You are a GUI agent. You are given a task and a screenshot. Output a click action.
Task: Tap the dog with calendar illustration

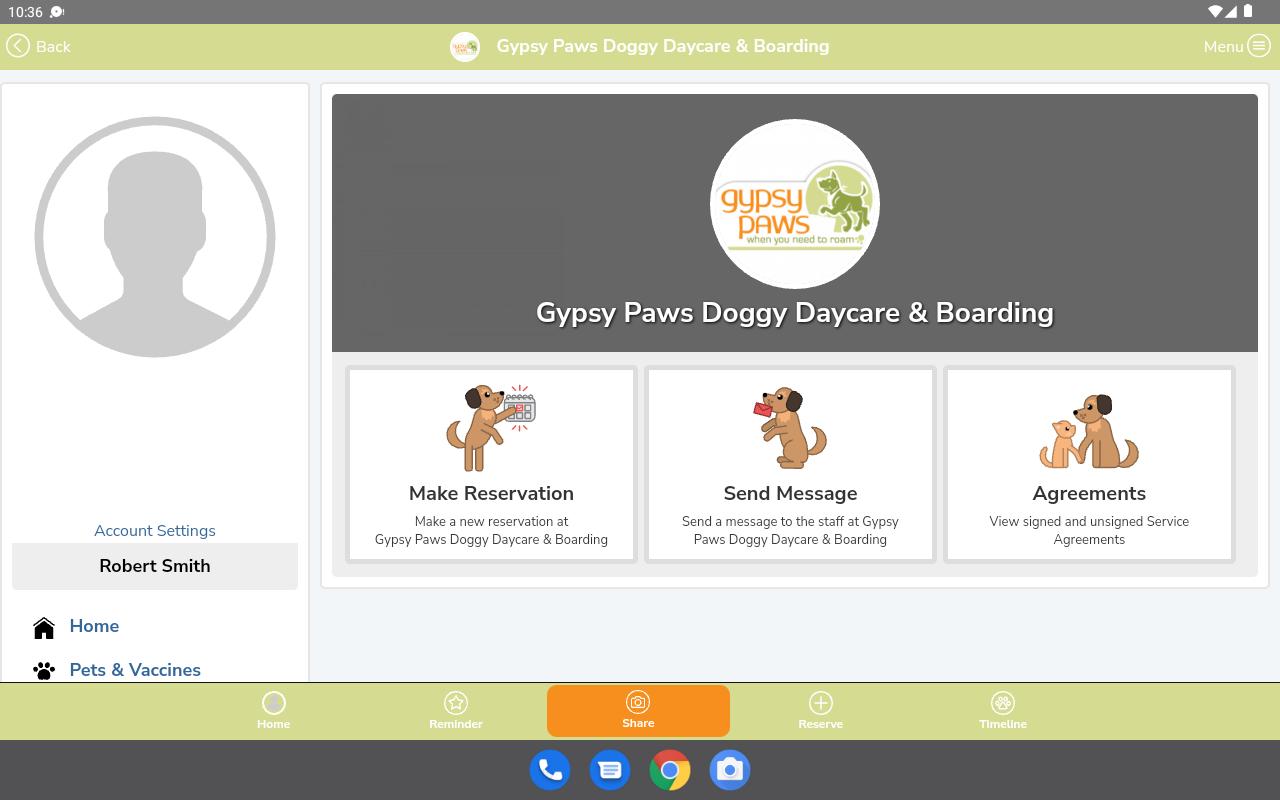[x=491, y=427]
